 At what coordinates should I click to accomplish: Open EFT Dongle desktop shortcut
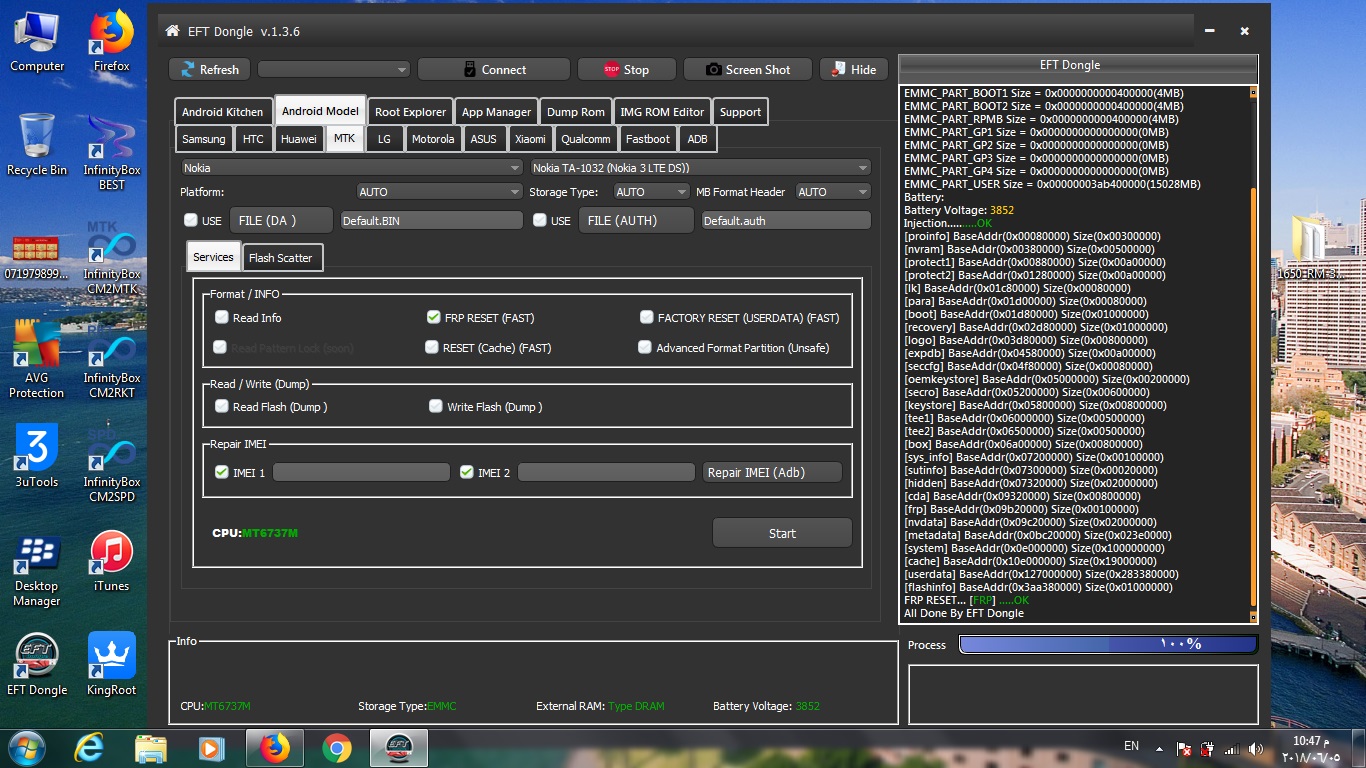point(37,665)
